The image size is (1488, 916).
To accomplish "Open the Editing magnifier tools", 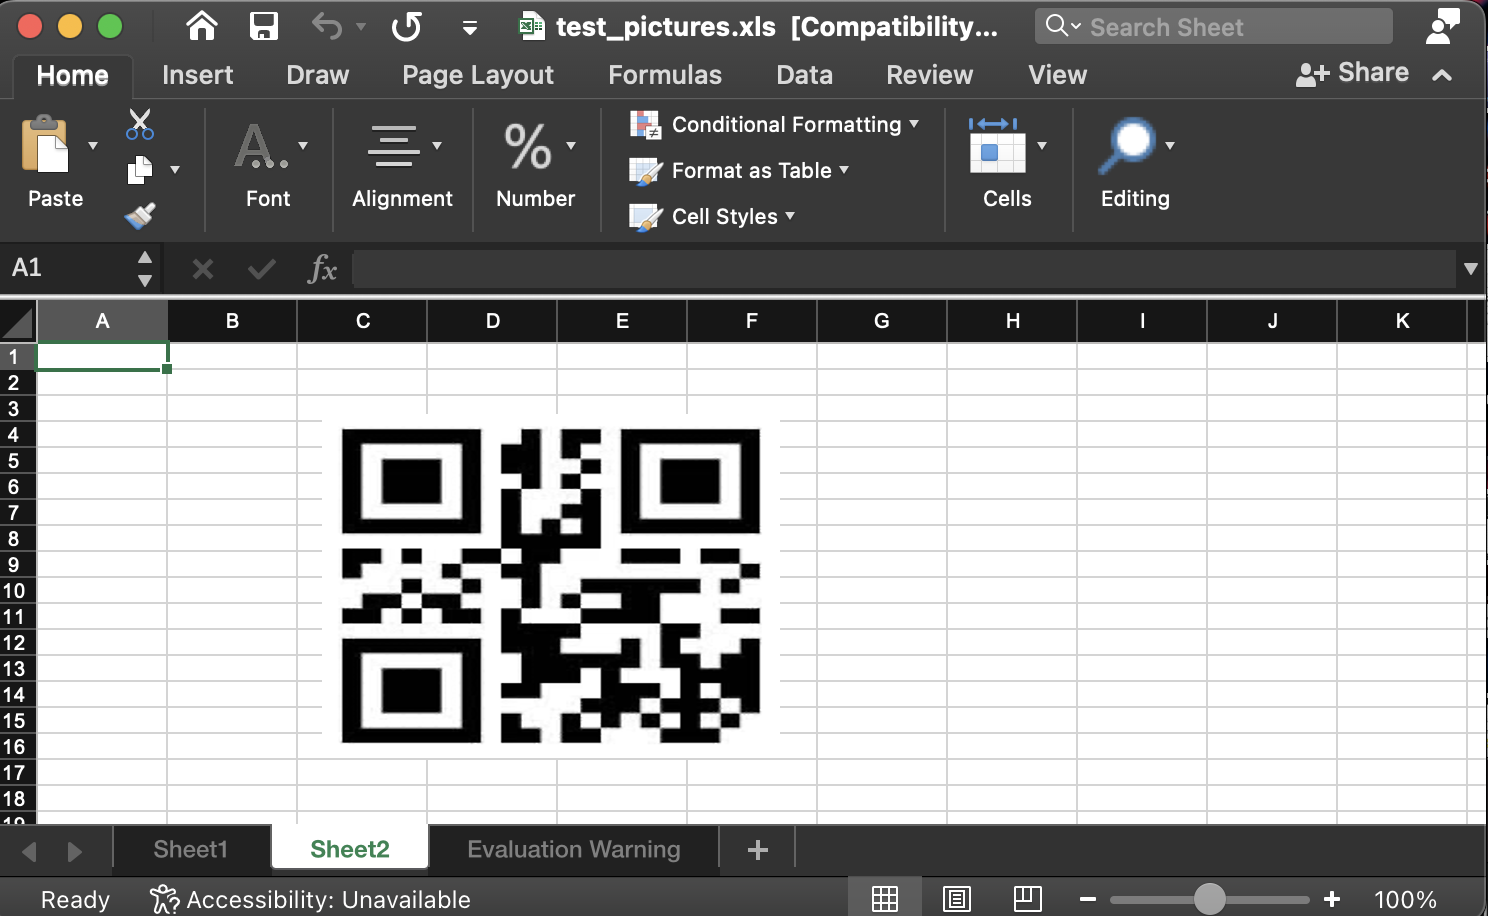I will pyautogui.click(x=1130, y=146).
